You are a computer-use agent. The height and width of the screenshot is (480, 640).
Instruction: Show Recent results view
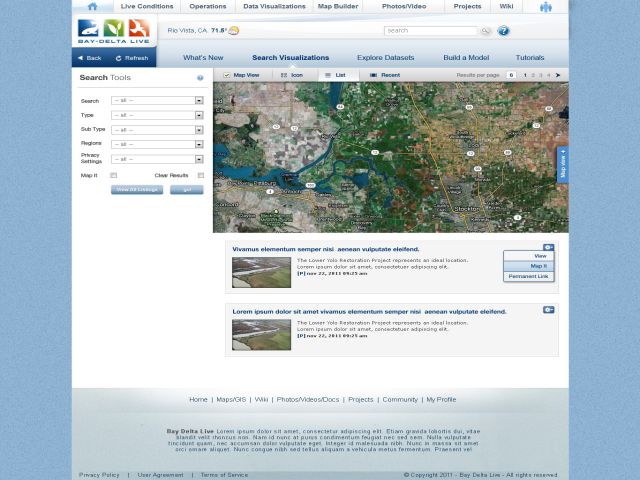coord(384,75)
